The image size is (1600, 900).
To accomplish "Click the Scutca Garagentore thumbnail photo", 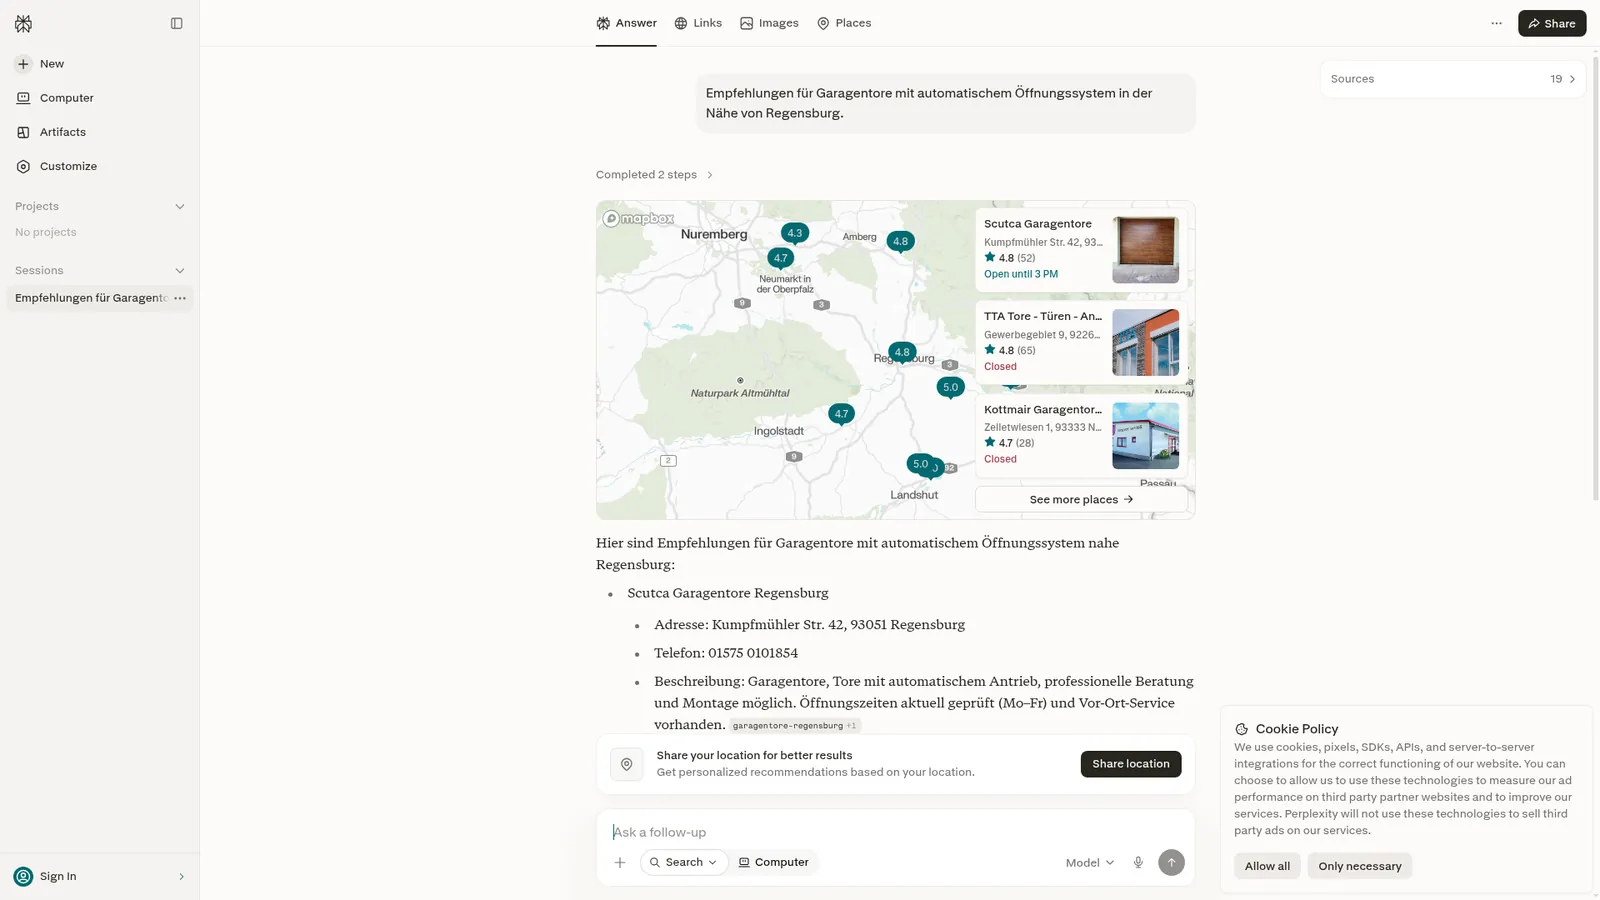I will pos(1145,250).
